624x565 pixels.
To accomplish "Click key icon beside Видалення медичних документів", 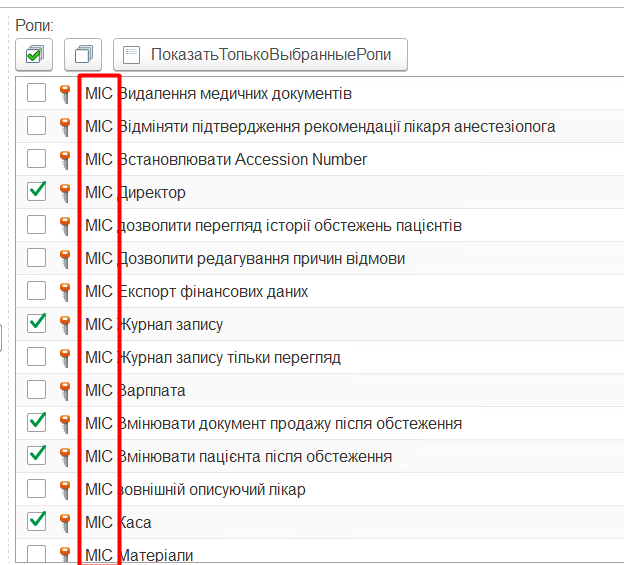I will click(x=66, y=94).
